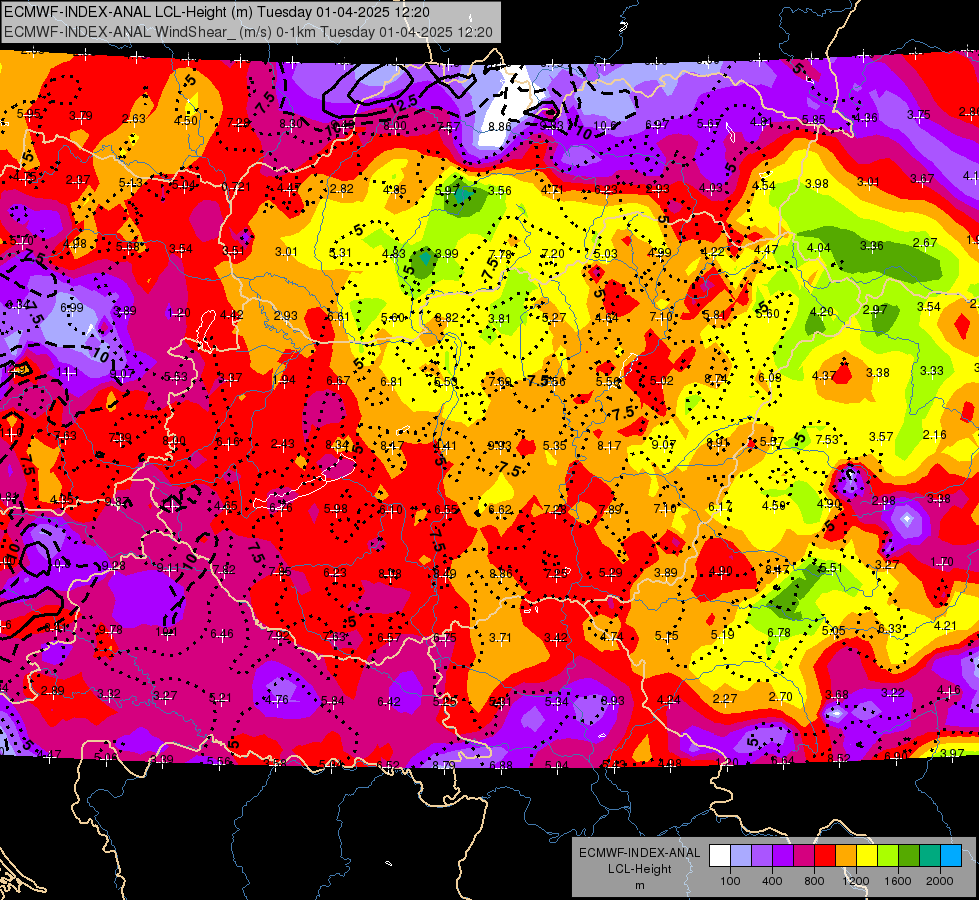Click the wind shear value 3.56

click(499, 190)
